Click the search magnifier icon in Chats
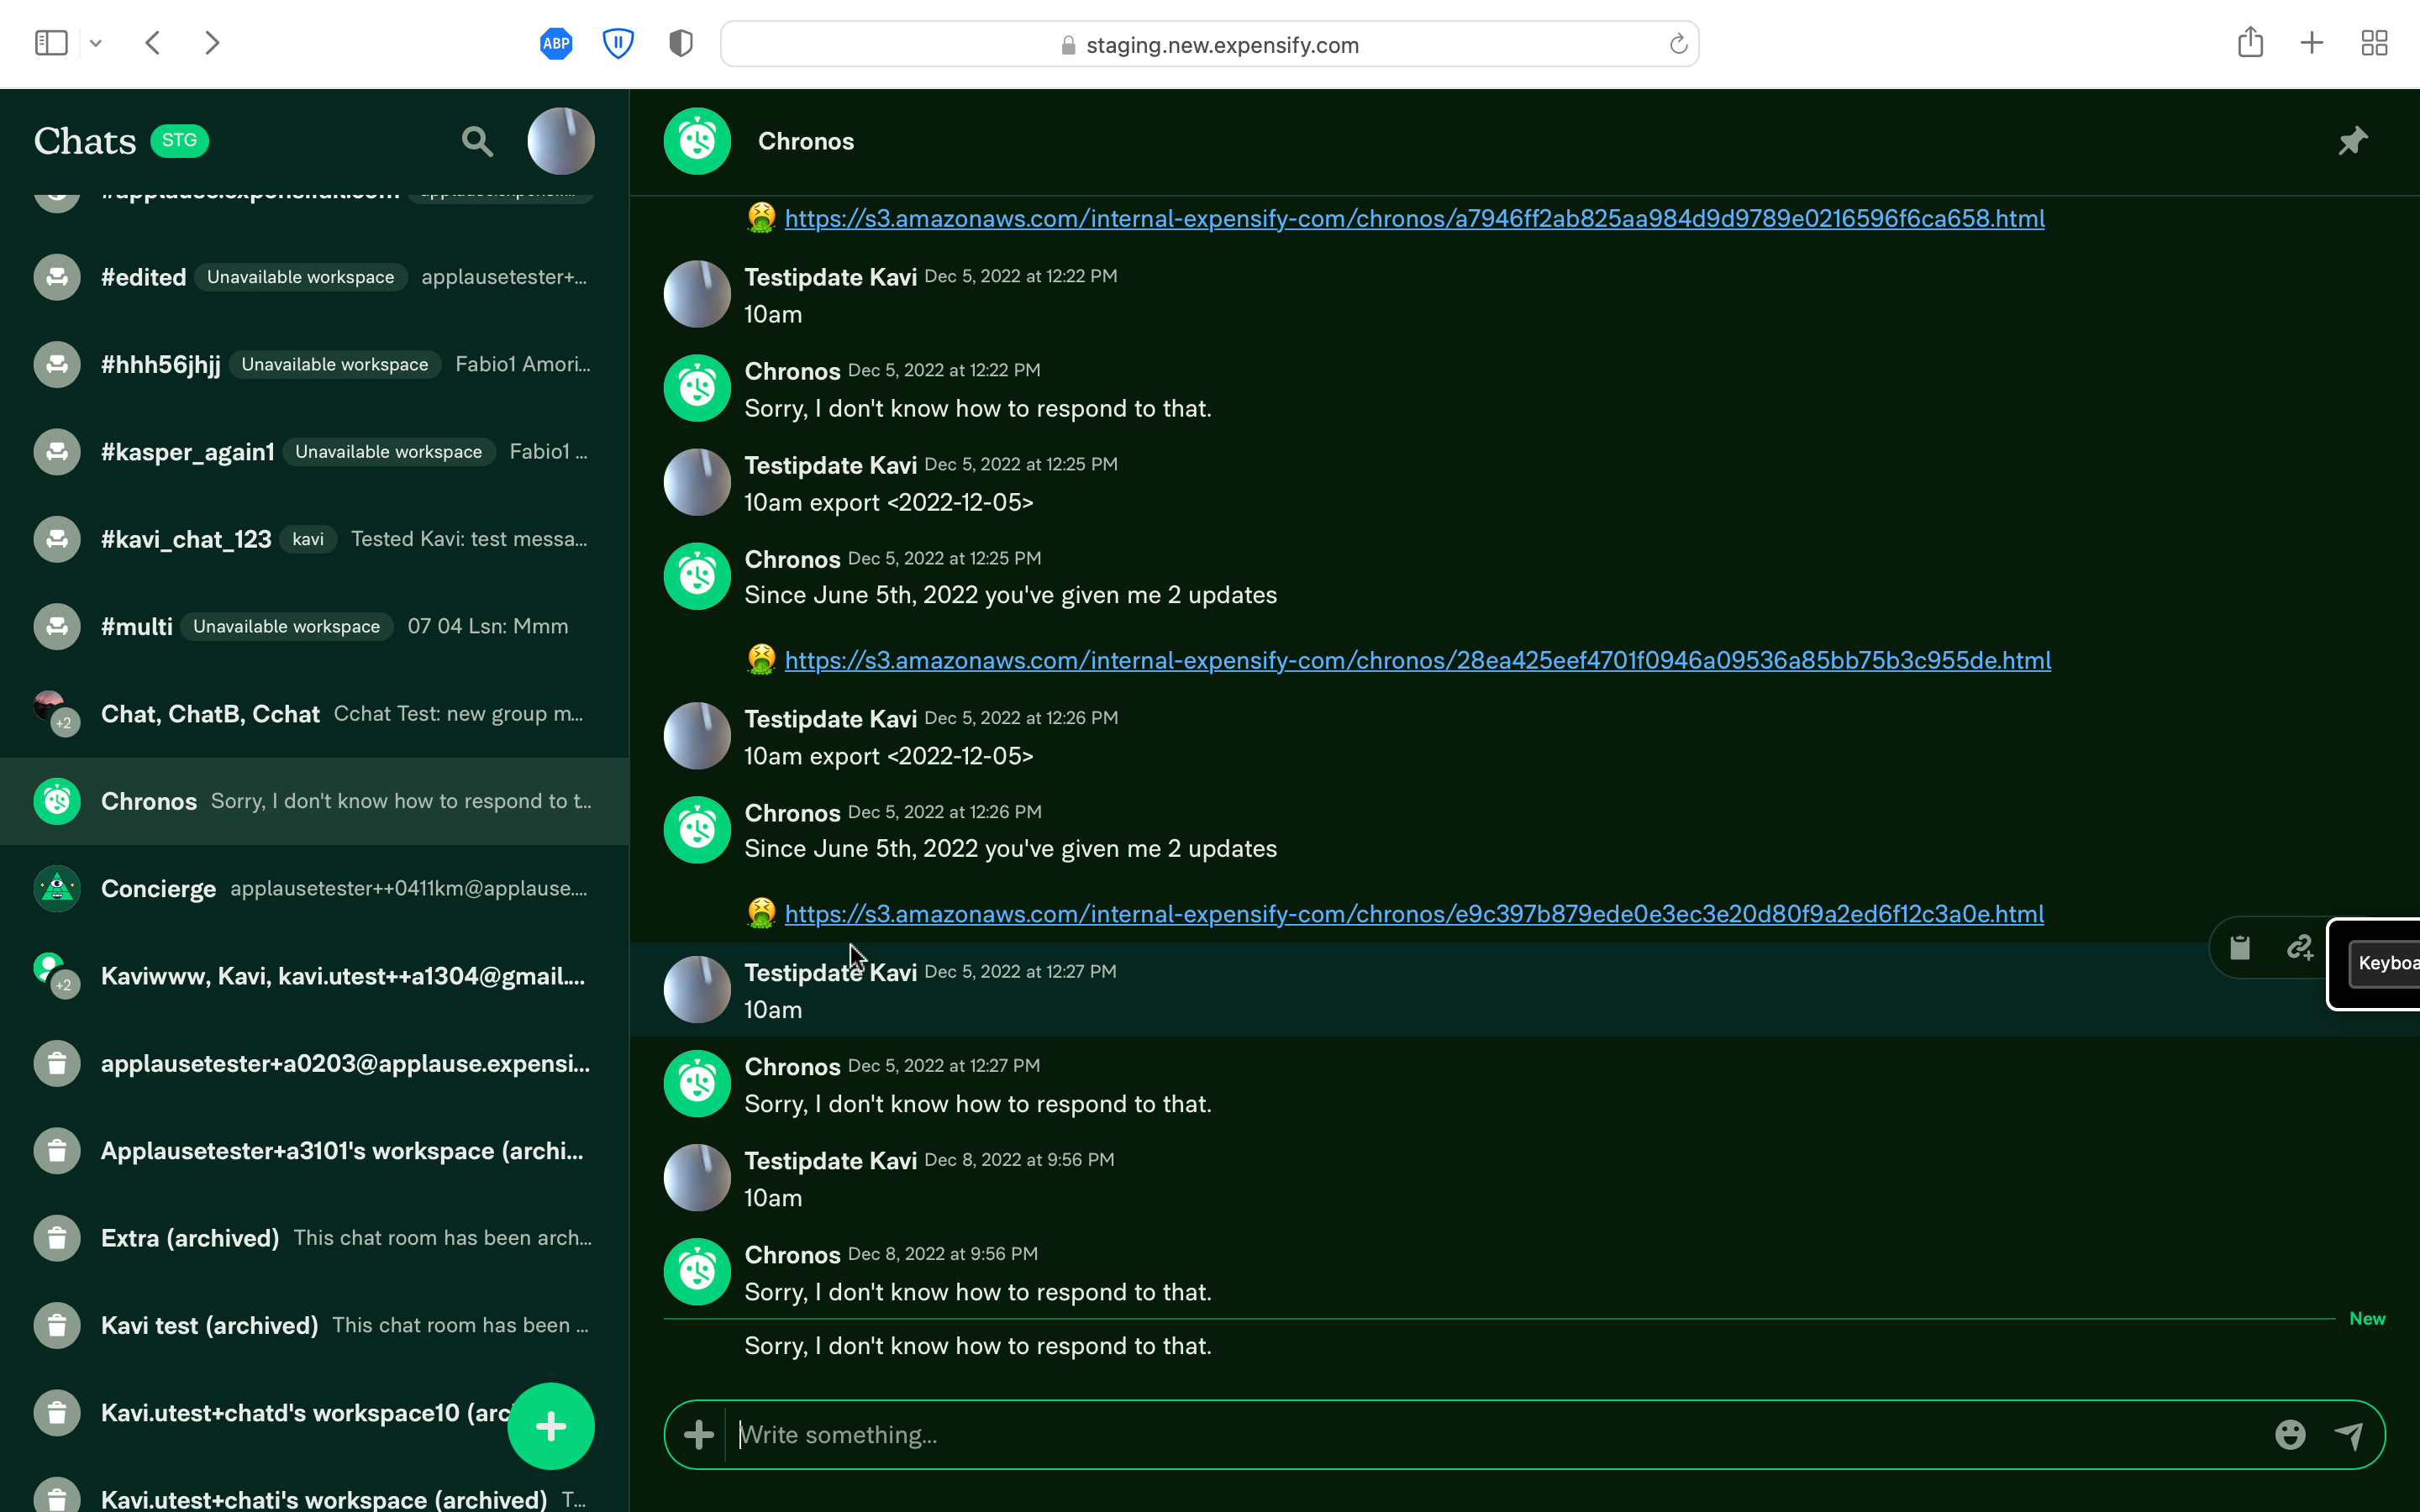The image size is (2420, 1512). click(477, 141)
